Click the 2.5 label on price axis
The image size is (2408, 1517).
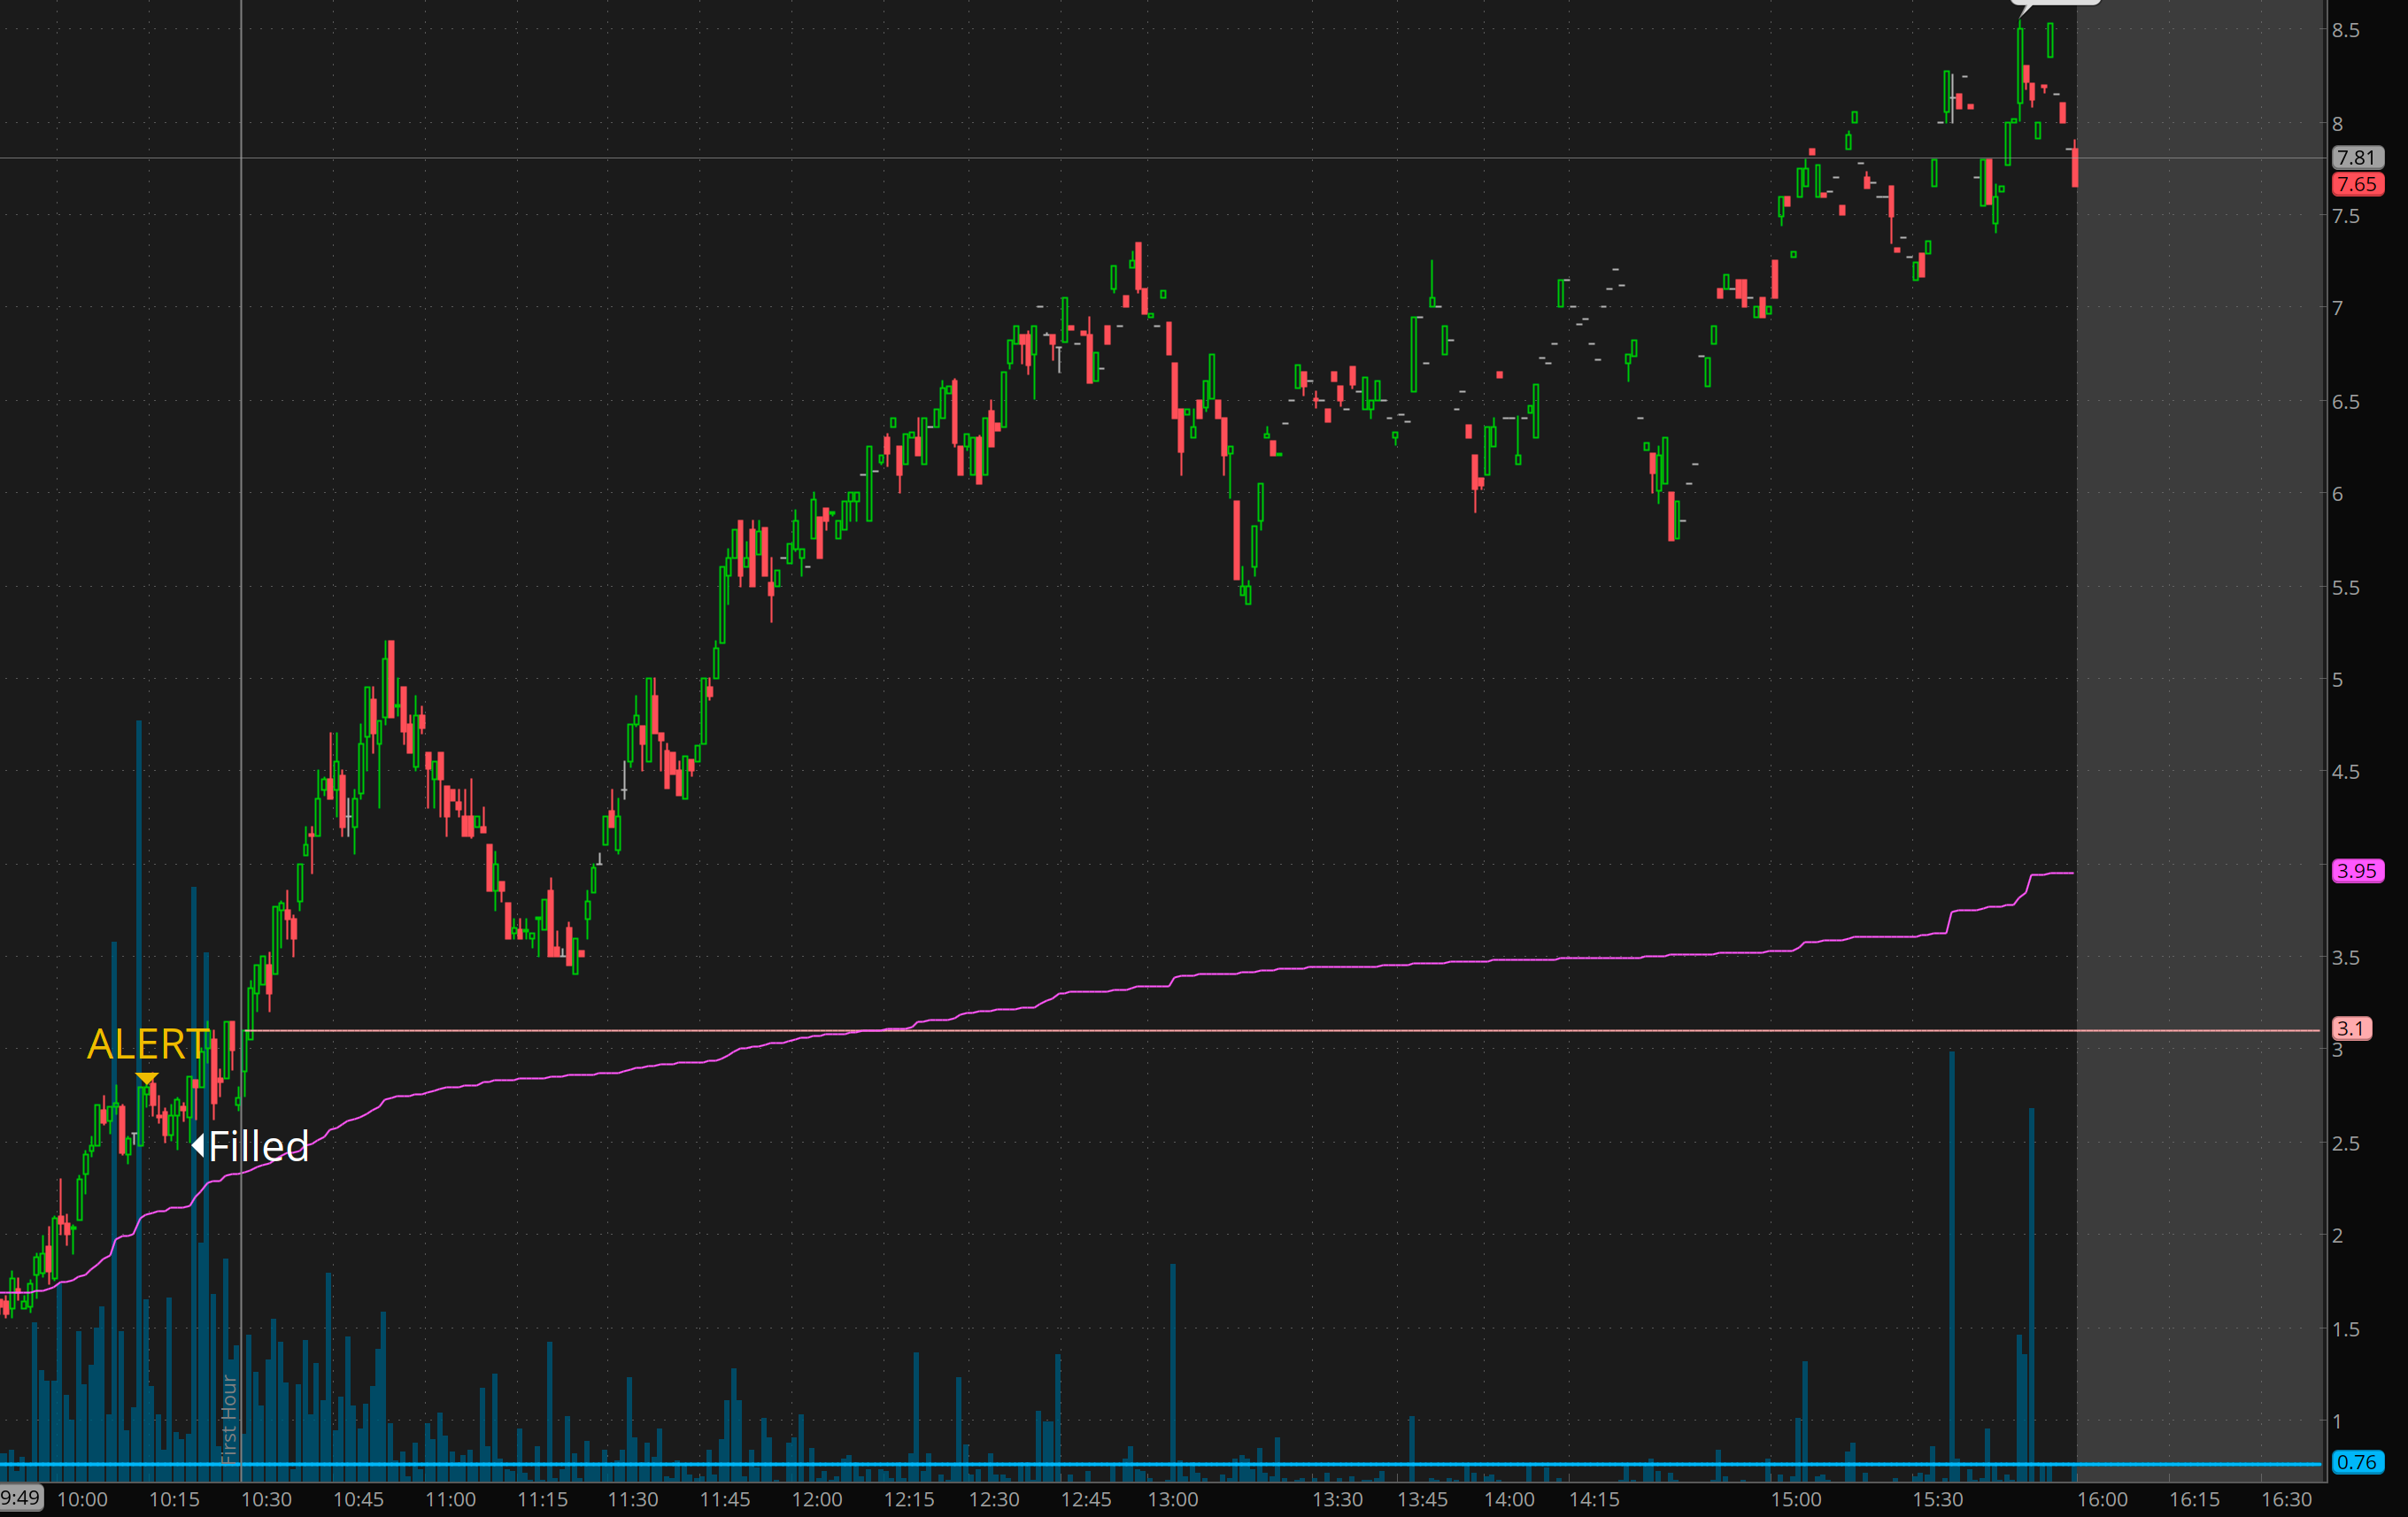tap(2346, 1143)
